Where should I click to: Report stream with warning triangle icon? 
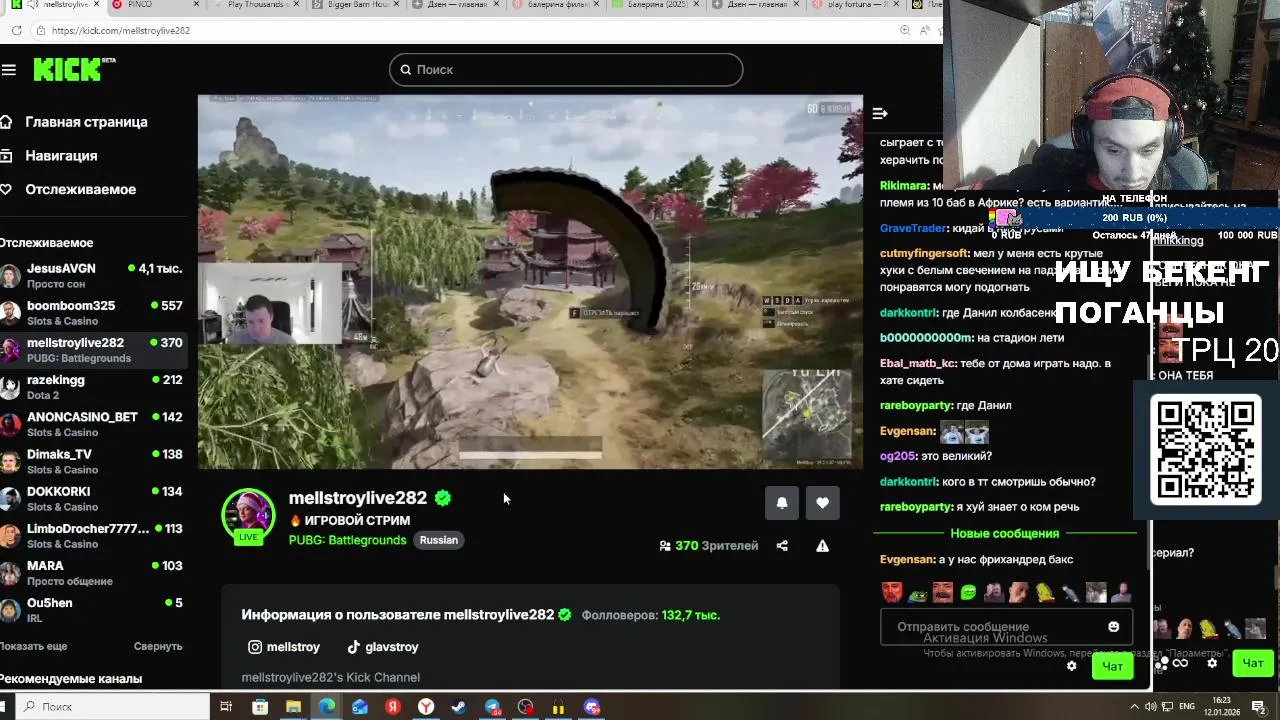point(822,546)
